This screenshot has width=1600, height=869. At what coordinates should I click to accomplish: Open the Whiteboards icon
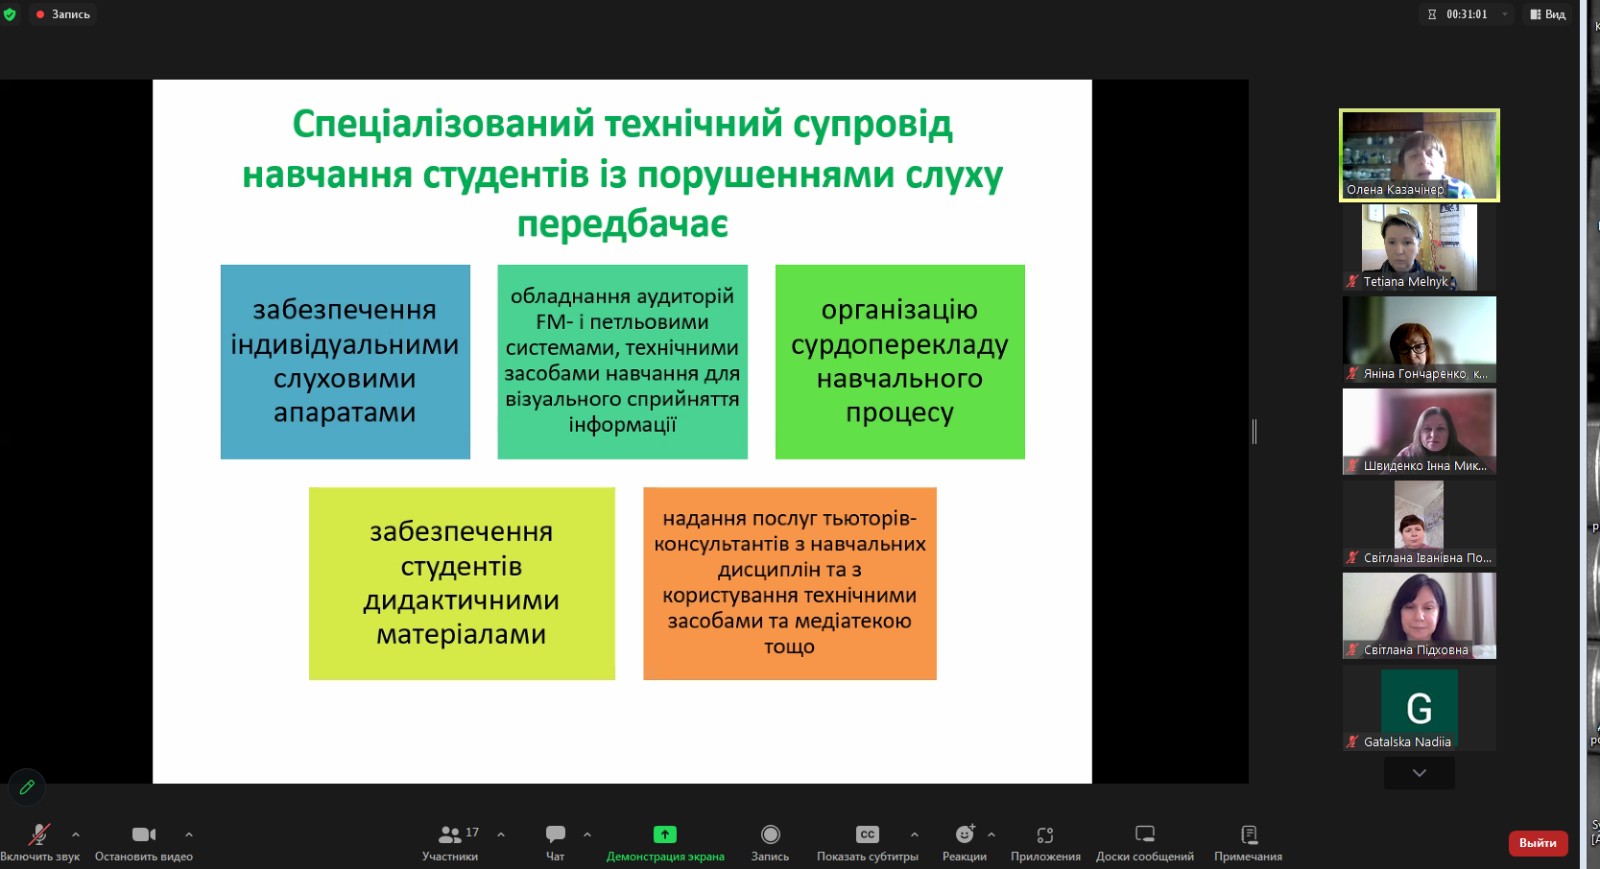(1145, 835)
